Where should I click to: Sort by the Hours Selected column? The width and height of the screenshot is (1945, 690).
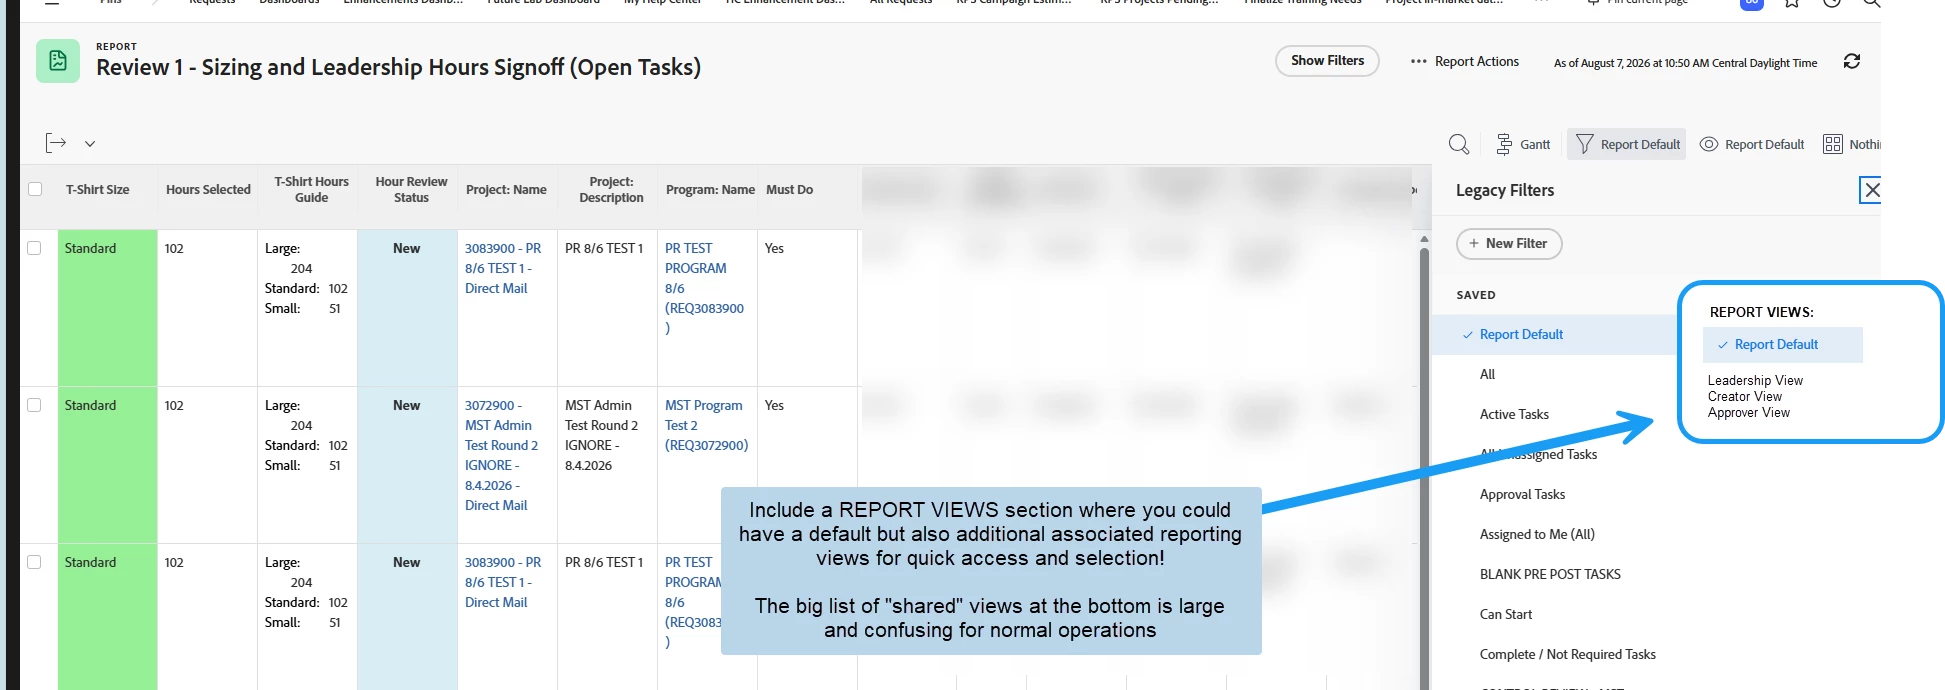click(x=208, y=189)
